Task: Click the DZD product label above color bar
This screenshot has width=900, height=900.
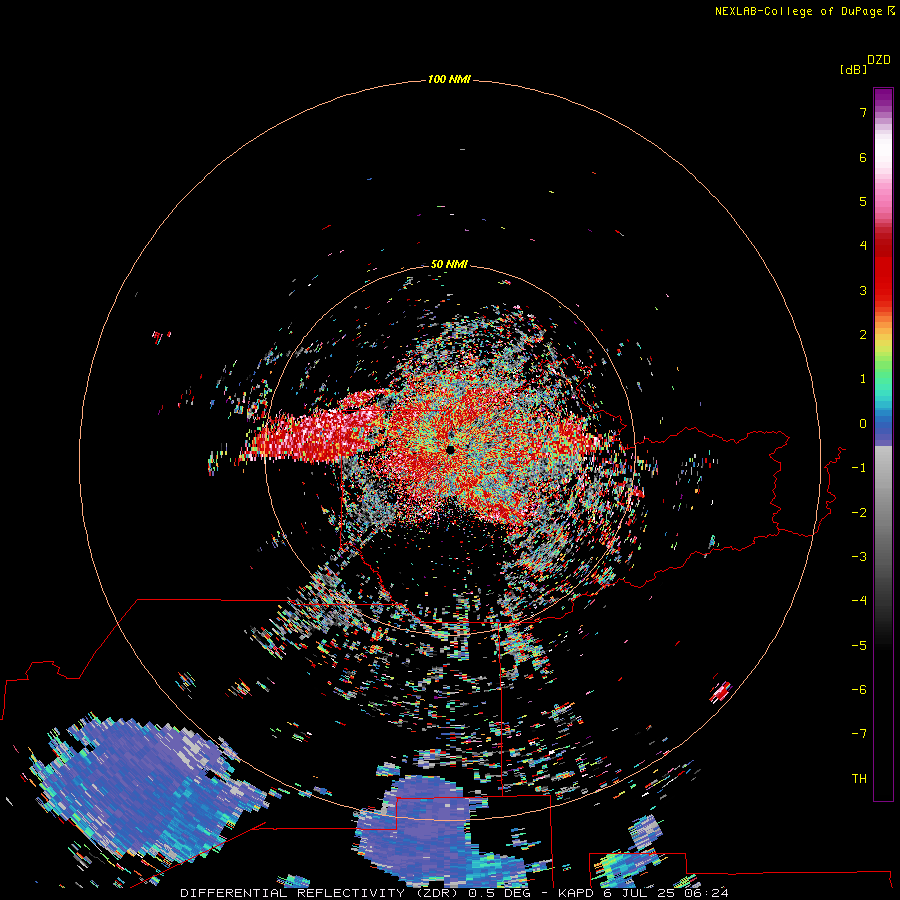Action: pos(879,60)
